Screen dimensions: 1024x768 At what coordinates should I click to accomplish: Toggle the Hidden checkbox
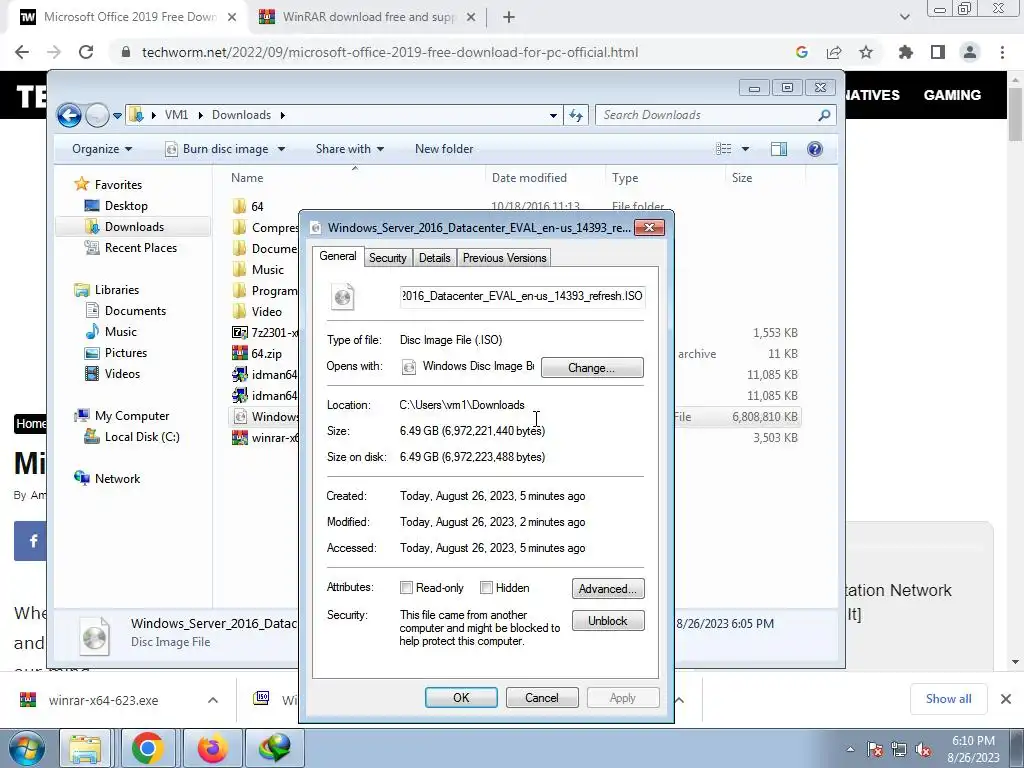486,588
